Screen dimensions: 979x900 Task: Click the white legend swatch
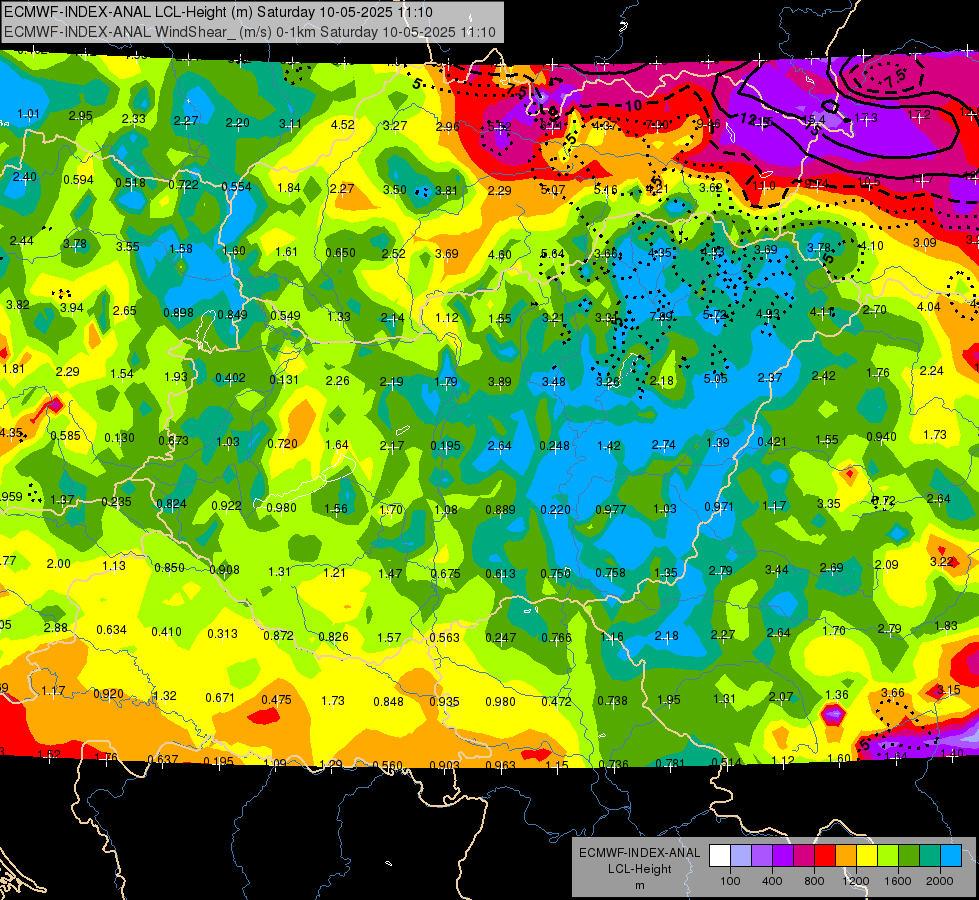(720, 856)
